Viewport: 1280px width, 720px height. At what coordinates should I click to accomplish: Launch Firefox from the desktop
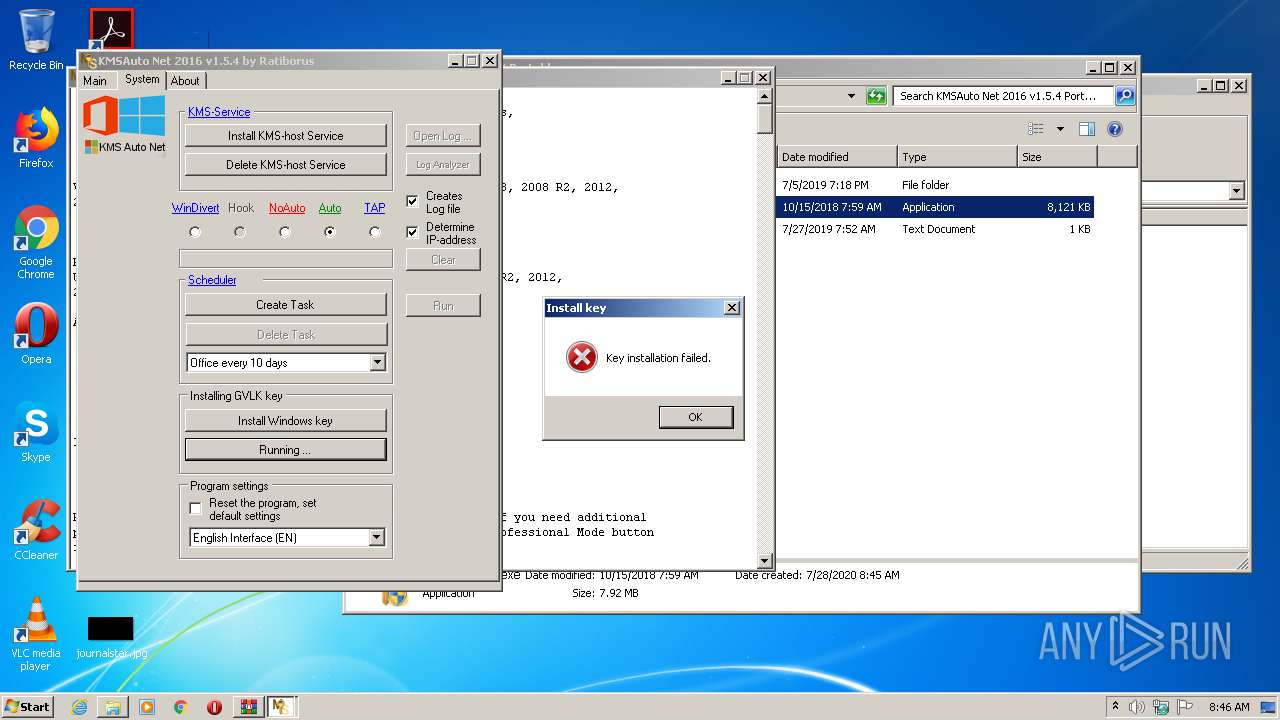tap(36, 138)
